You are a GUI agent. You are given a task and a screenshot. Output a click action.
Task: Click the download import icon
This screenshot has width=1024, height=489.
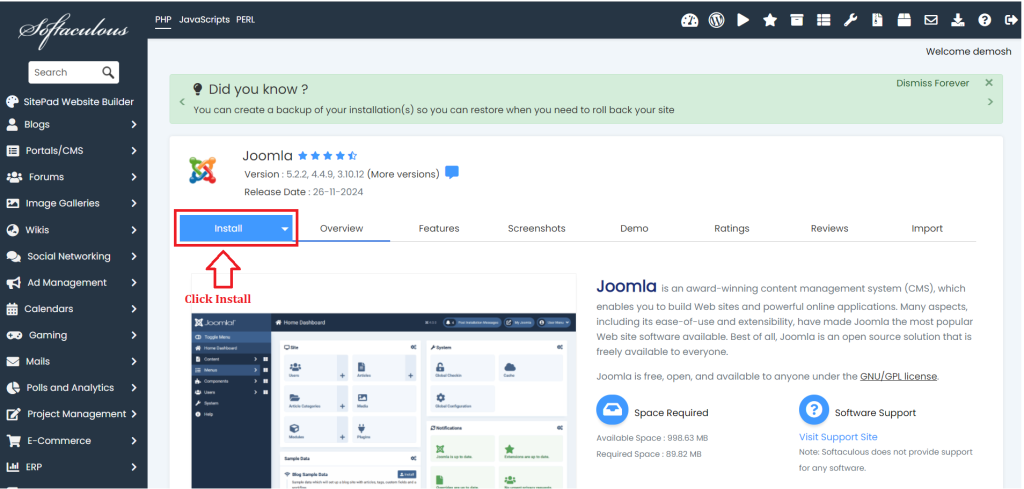(957, 20)
